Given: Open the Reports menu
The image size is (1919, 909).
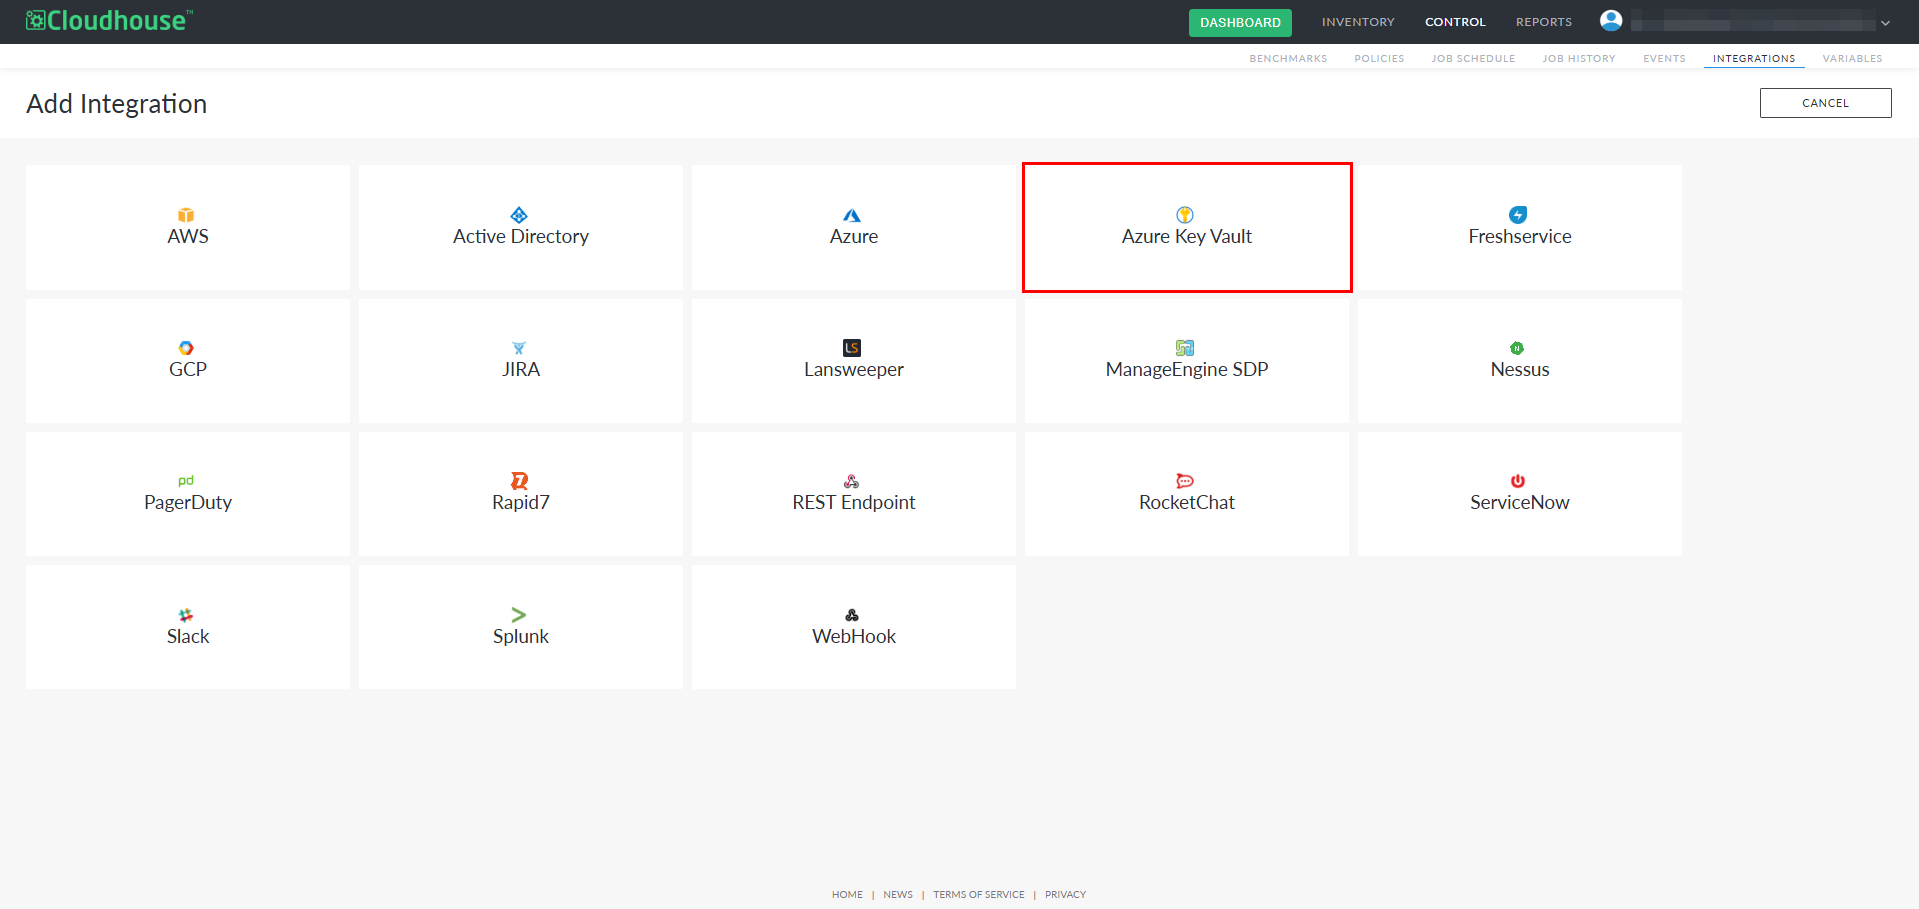Looking at the screenshot, I should click(x=1544, y=22).
